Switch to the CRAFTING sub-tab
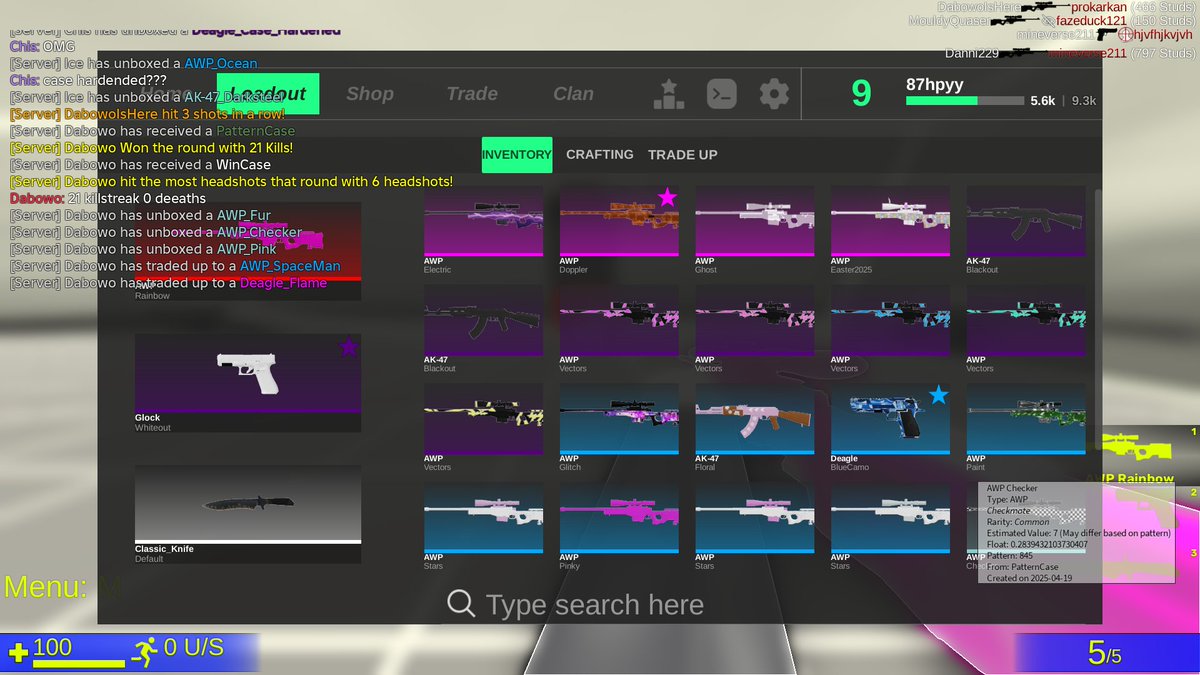The width and height of the screenshot is (1200, 675). 600,155
